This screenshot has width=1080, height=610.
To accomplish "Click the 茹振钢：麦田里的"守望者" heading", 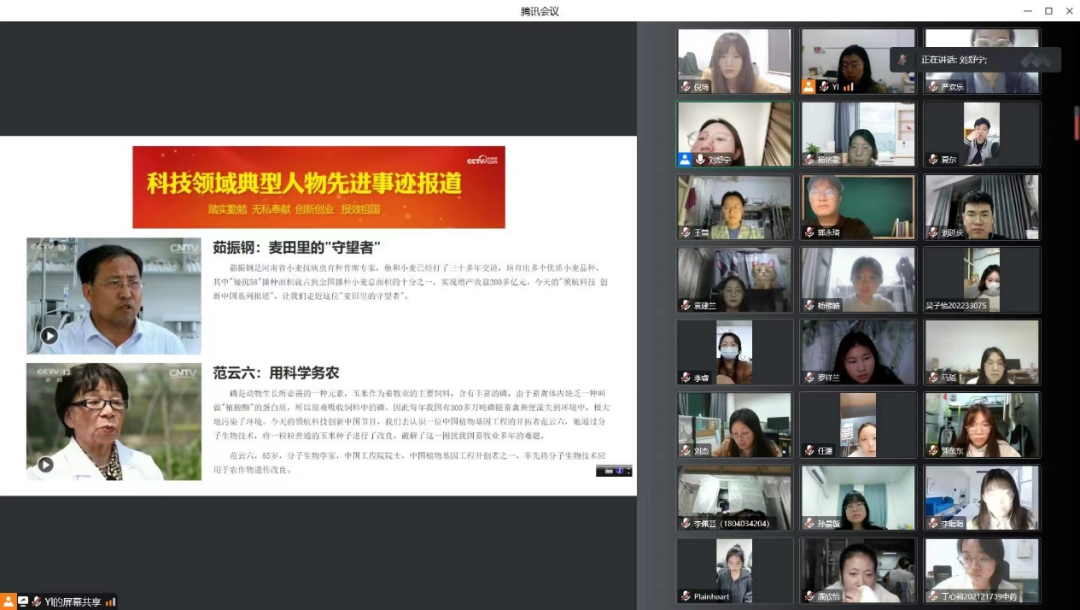I will 297,247.
